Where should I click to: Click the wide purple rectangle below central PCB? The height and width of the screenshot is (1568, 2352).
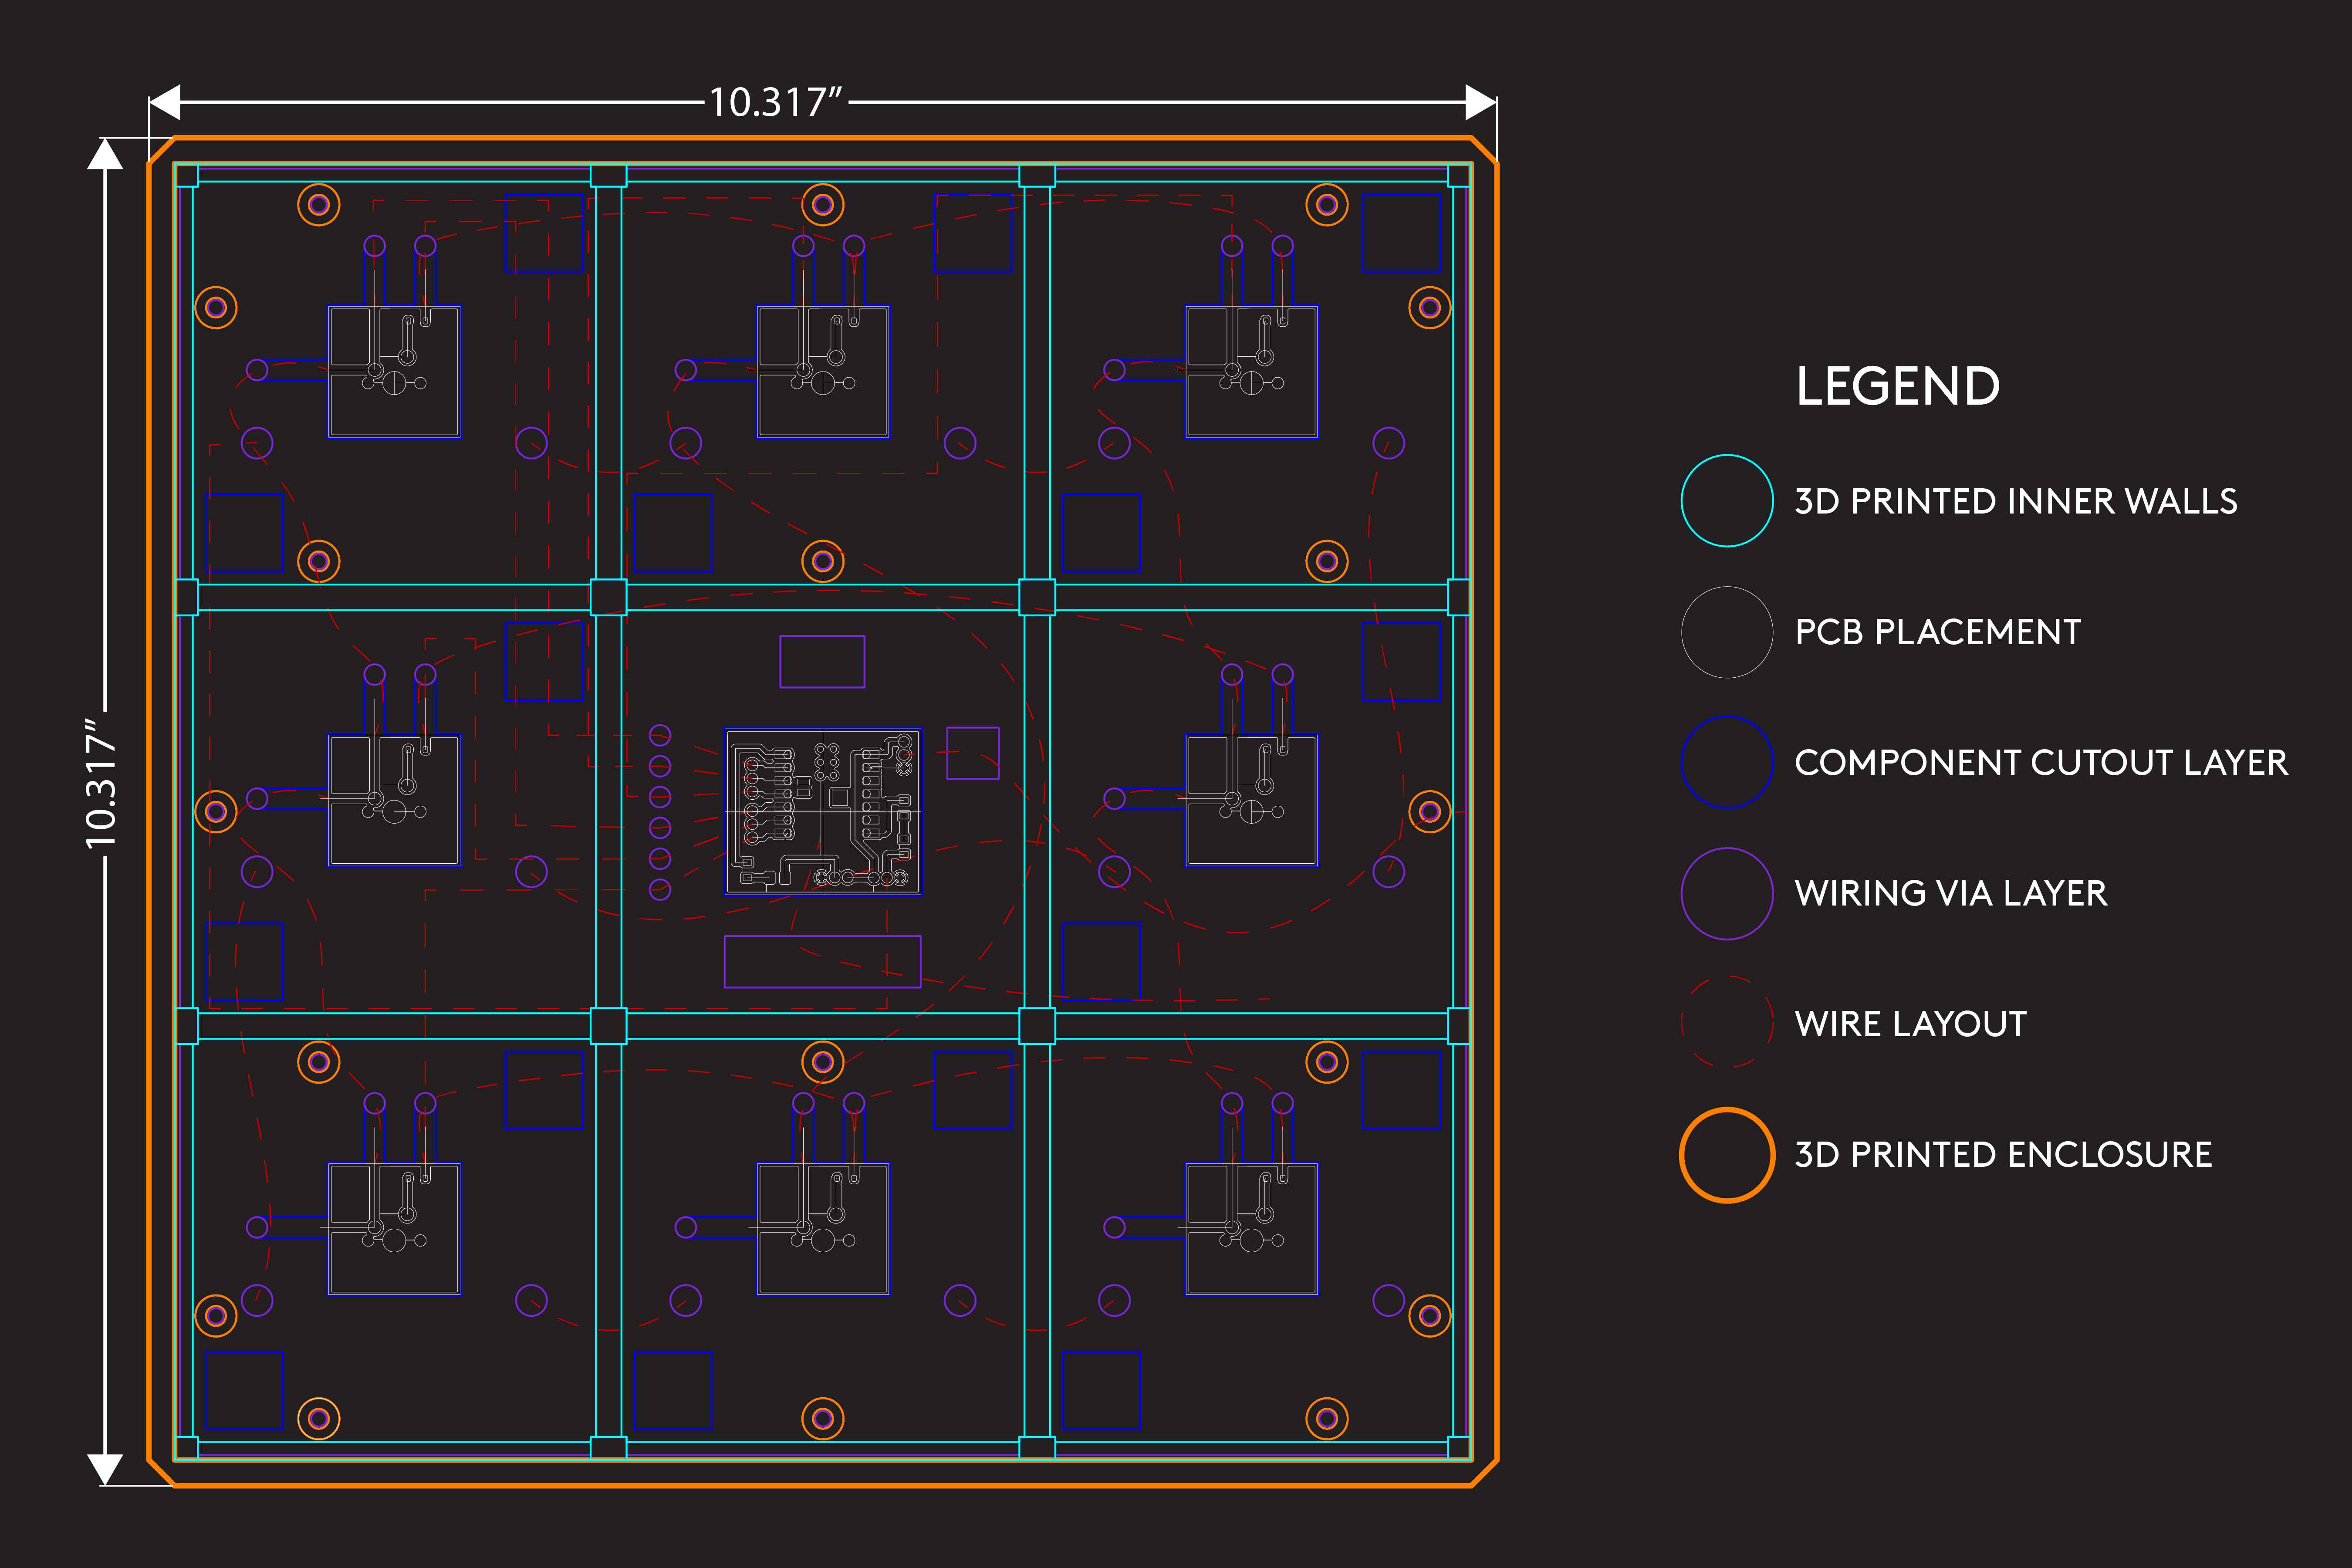822,961
